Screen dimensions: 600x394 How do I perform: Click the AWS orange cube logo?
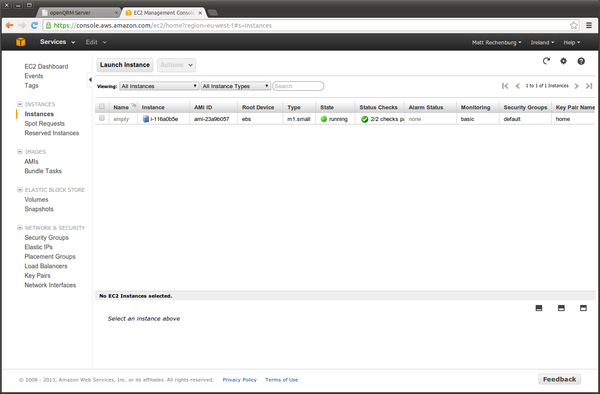tap(21, 42)
